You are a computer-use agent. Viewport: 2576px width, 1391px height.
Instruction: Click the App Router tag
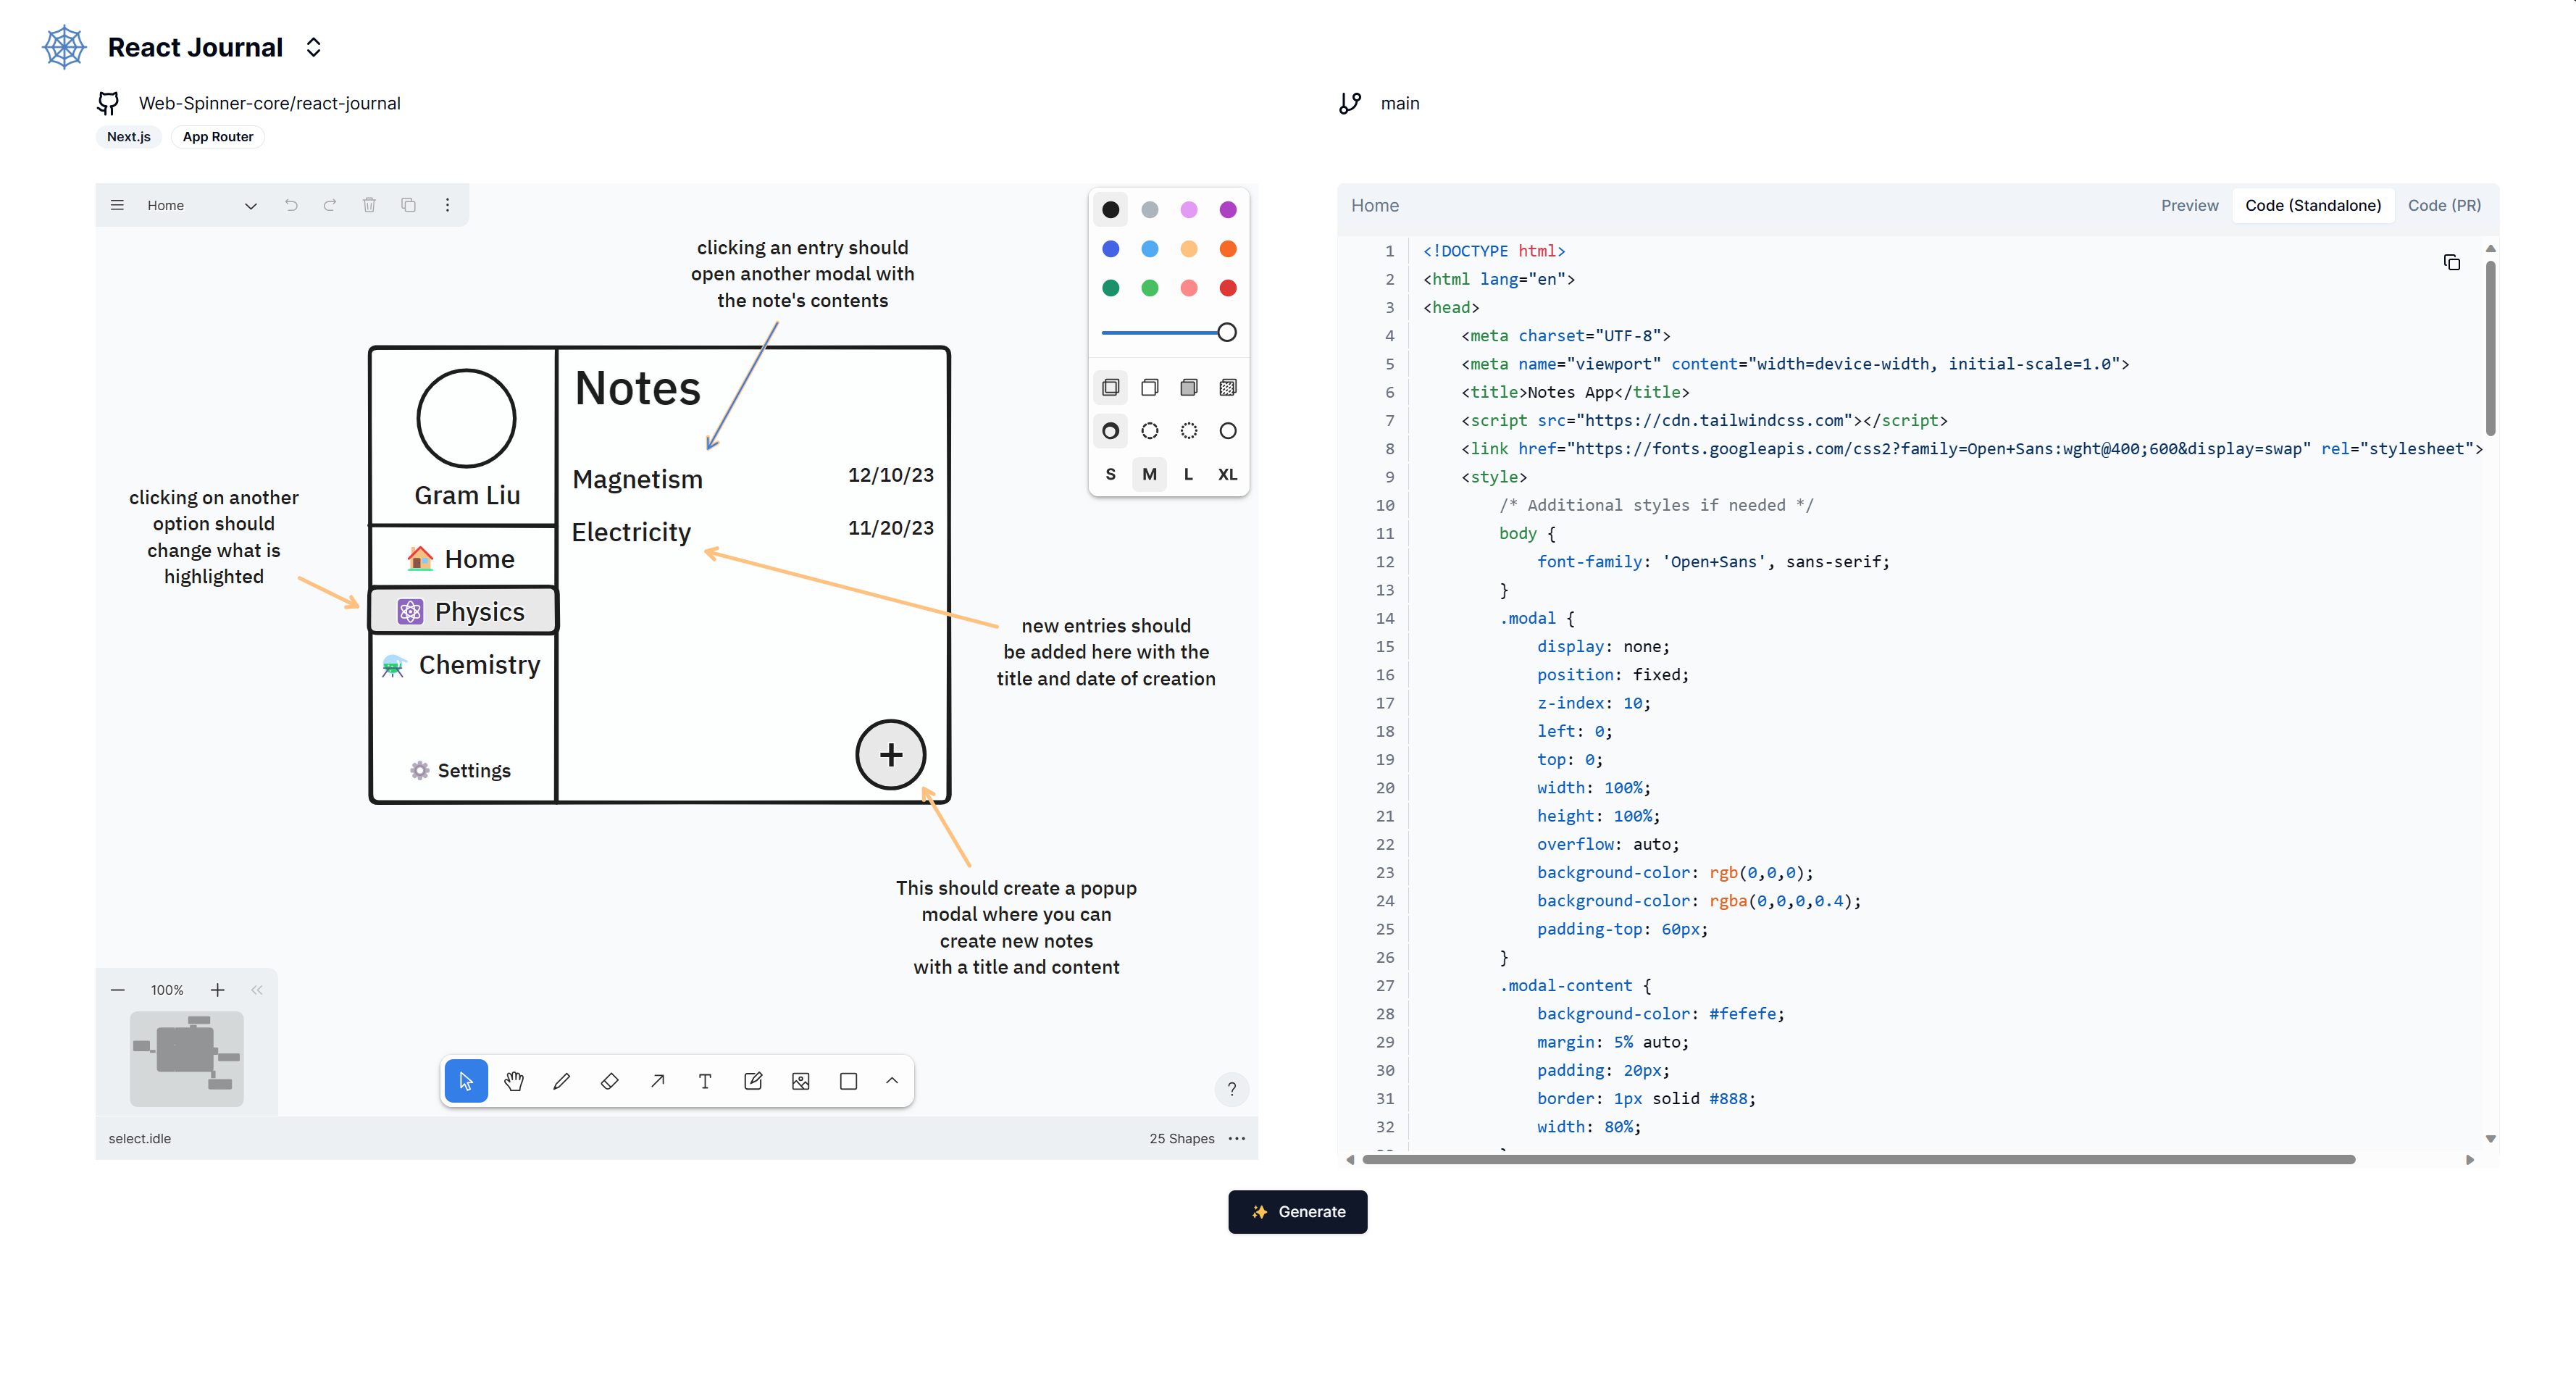point(217,137)
